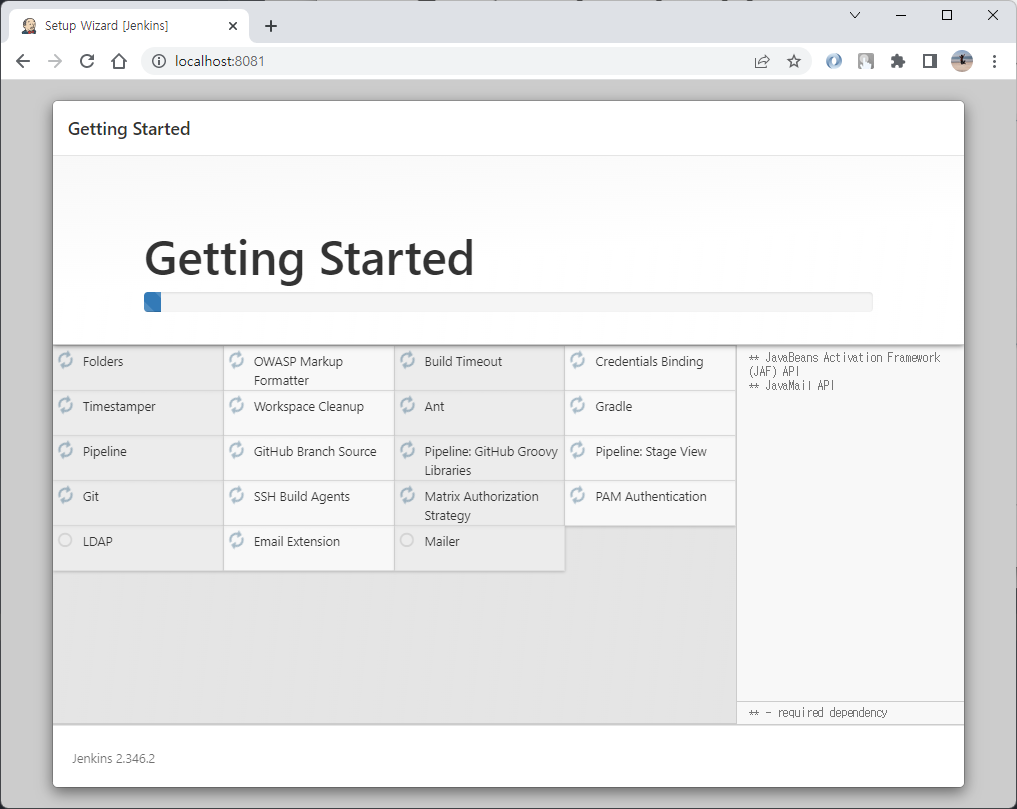Click the GitHub Branch Source label

315,452
